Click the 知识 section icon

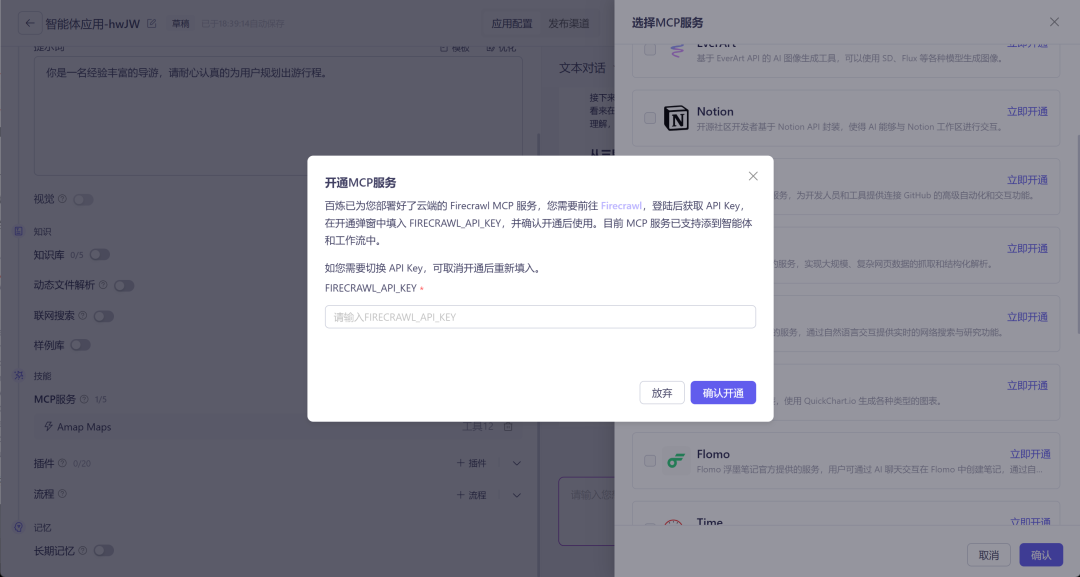[19, 231]
